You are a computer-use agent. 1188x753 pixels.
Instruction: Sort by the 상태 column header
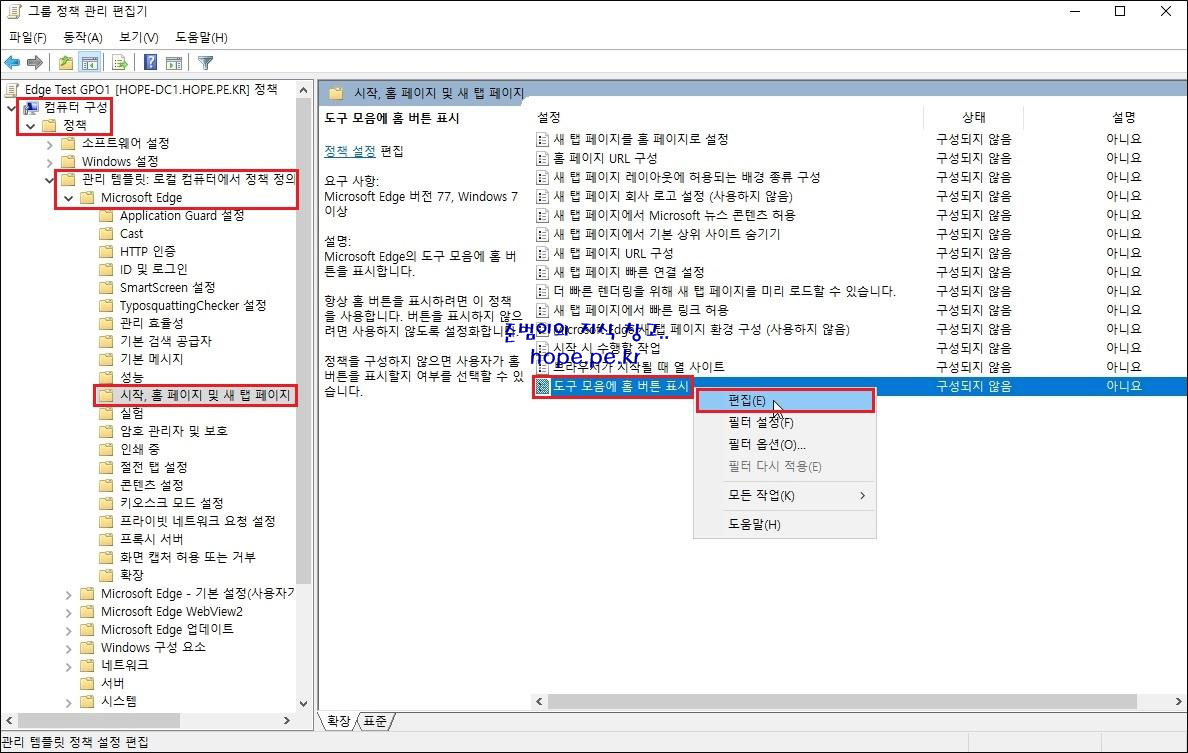[x=974, y=117]
